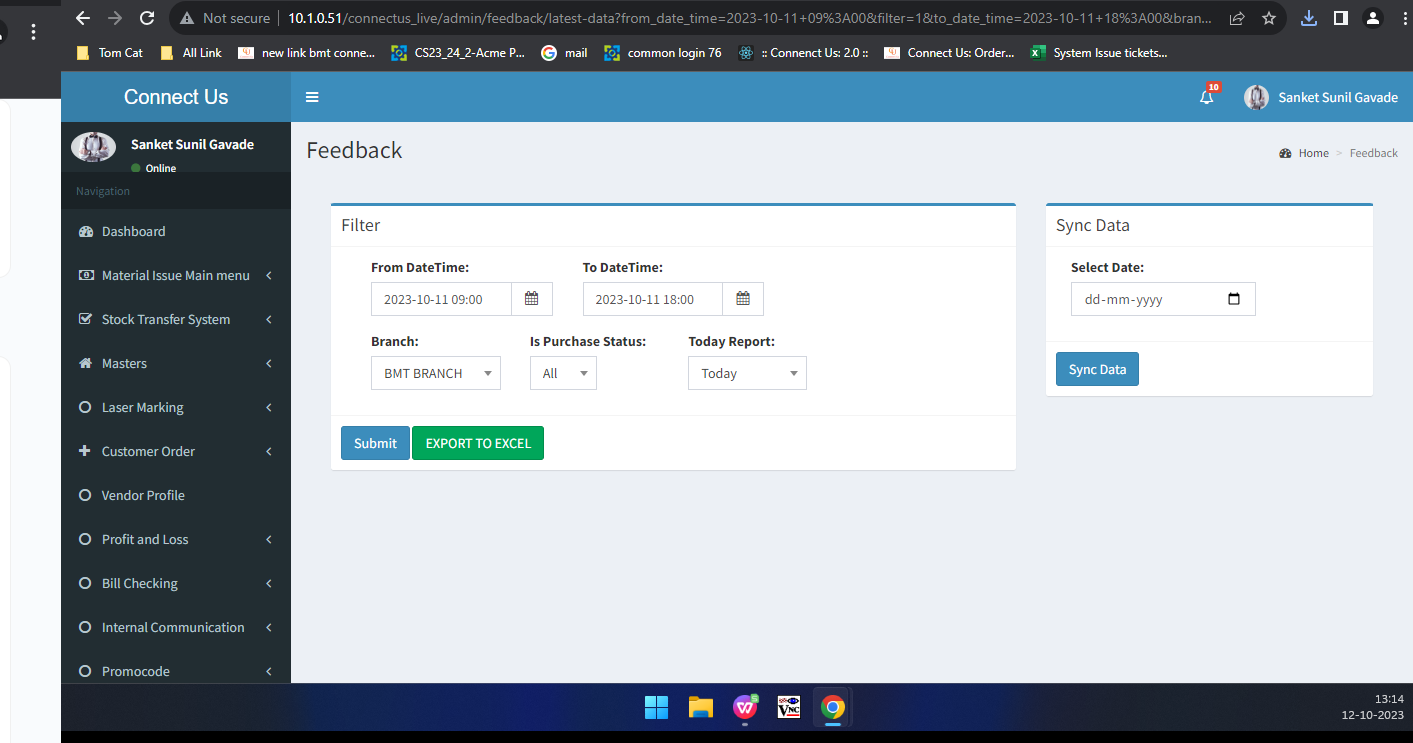Reload the page in Chrome

[147, 18]
